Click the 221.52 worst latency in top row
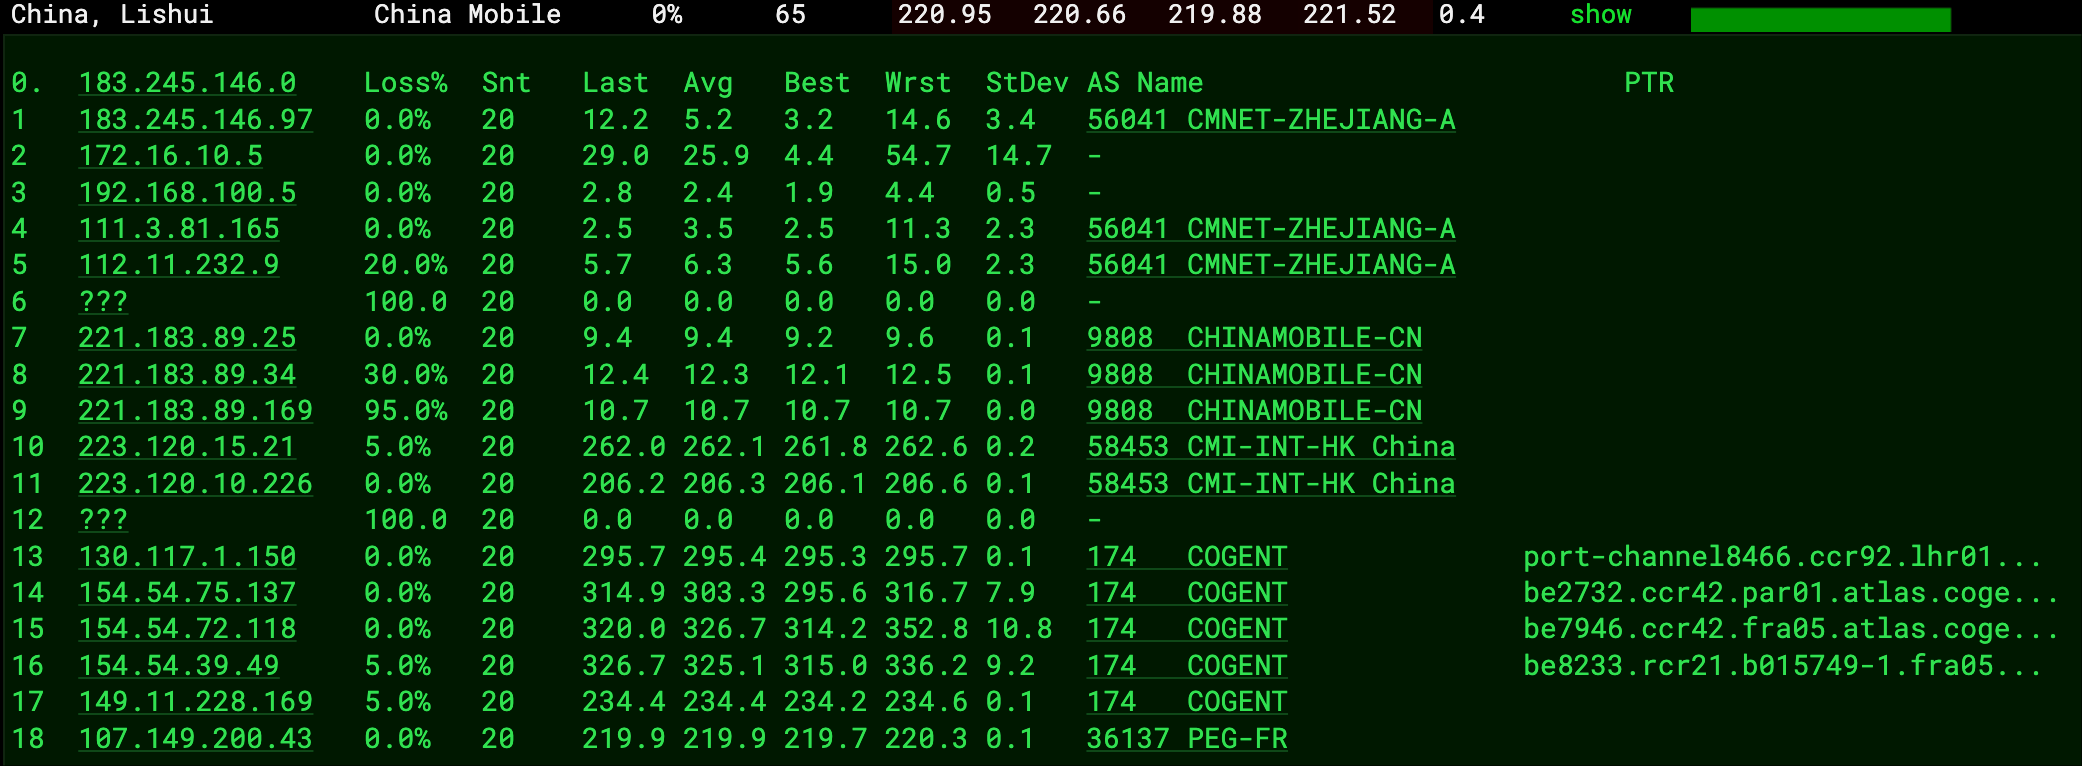The image size is (2082, 766). pos(1350,15)
